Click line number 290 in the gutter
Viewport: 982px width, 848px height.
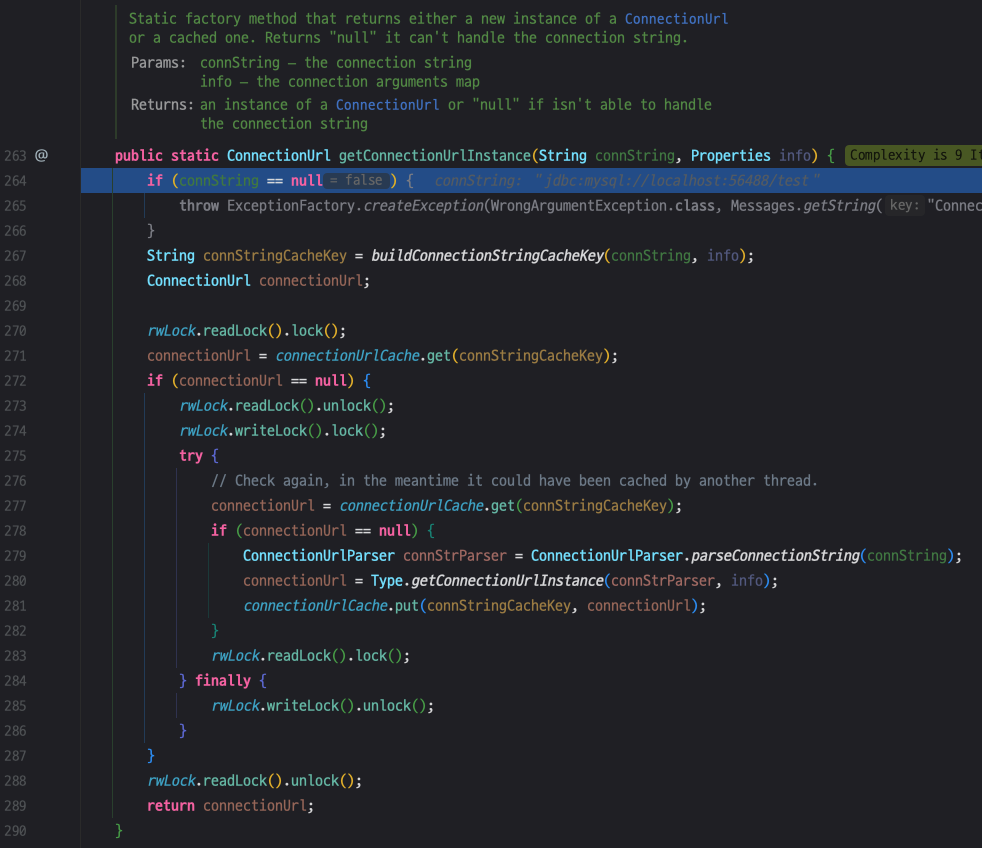(16, 831)
